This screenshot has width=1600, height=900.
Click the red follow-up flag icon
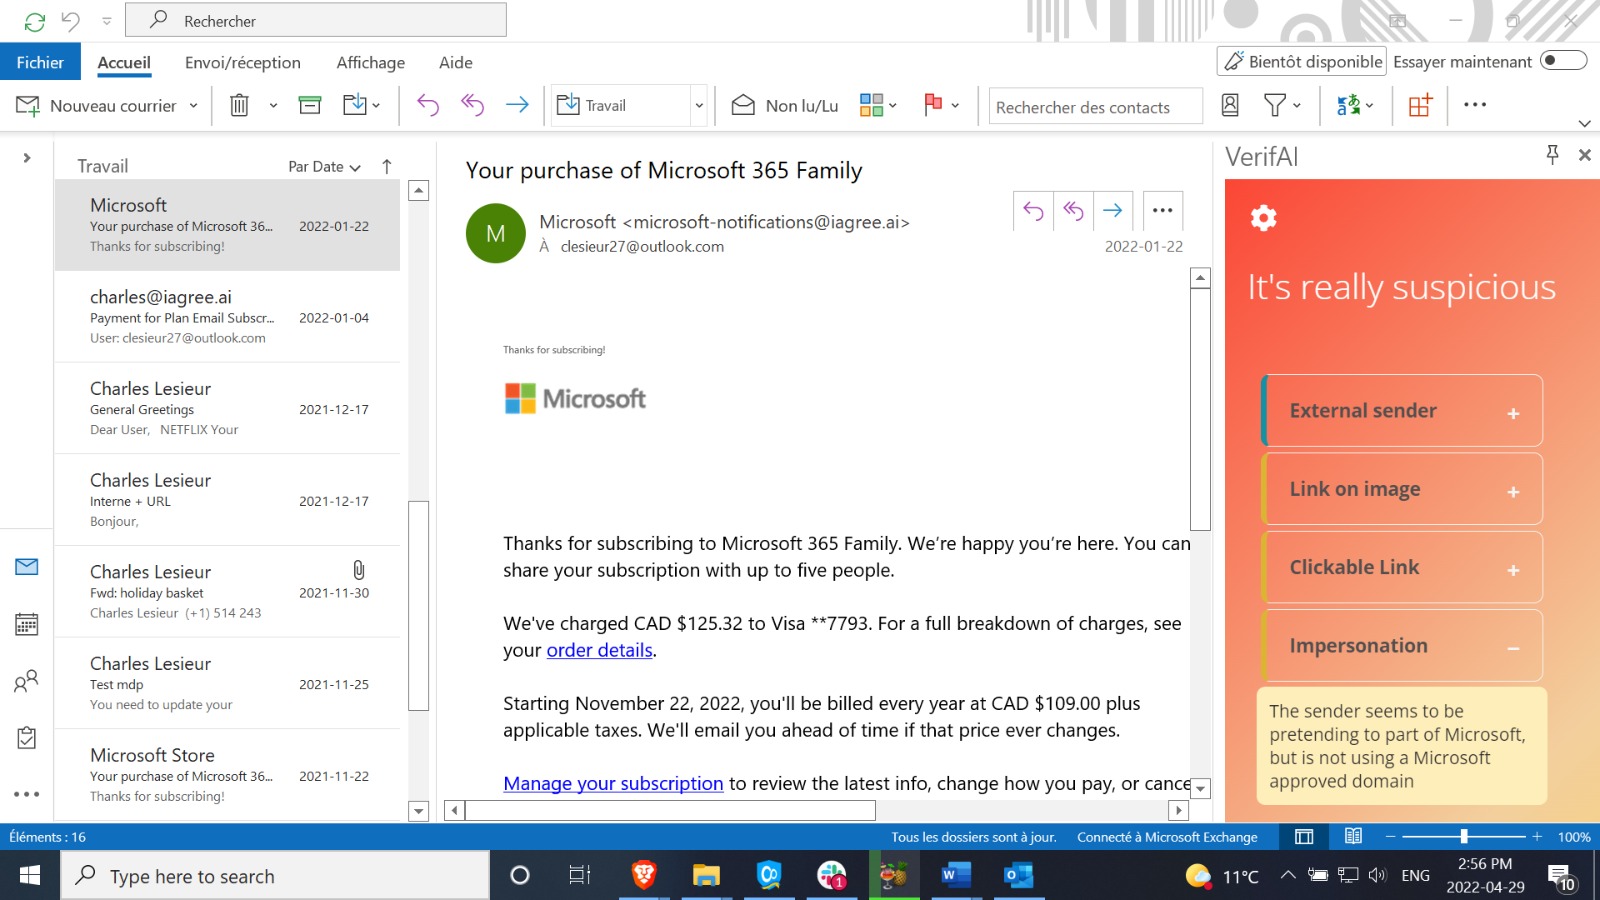(x=933, y=104)
